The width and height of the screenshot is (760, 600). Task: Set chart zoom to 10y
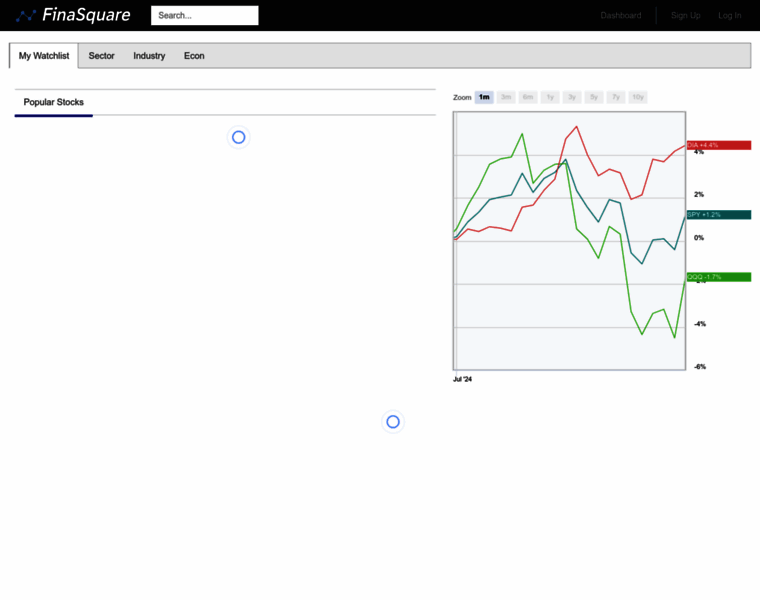pos(638,97)
